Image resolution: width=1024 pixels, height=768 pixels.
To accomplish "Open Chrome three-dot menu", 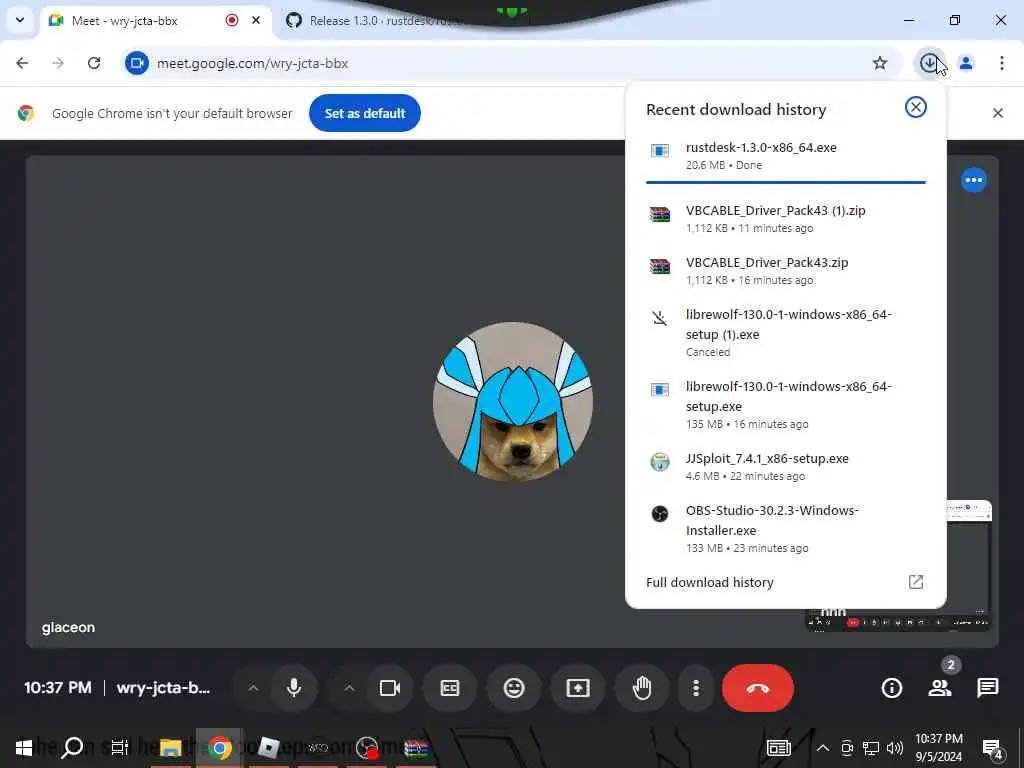I will [1002, 63].
